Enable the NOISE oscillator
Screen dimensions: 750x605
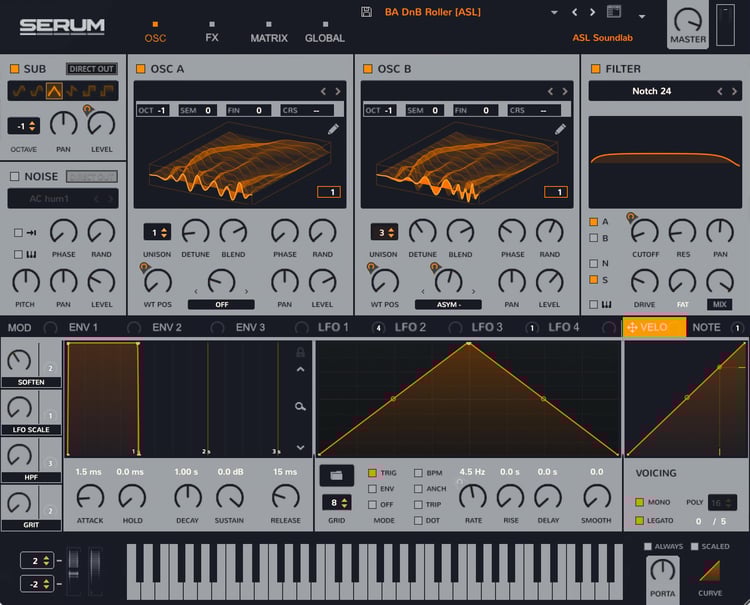point(15,176)
